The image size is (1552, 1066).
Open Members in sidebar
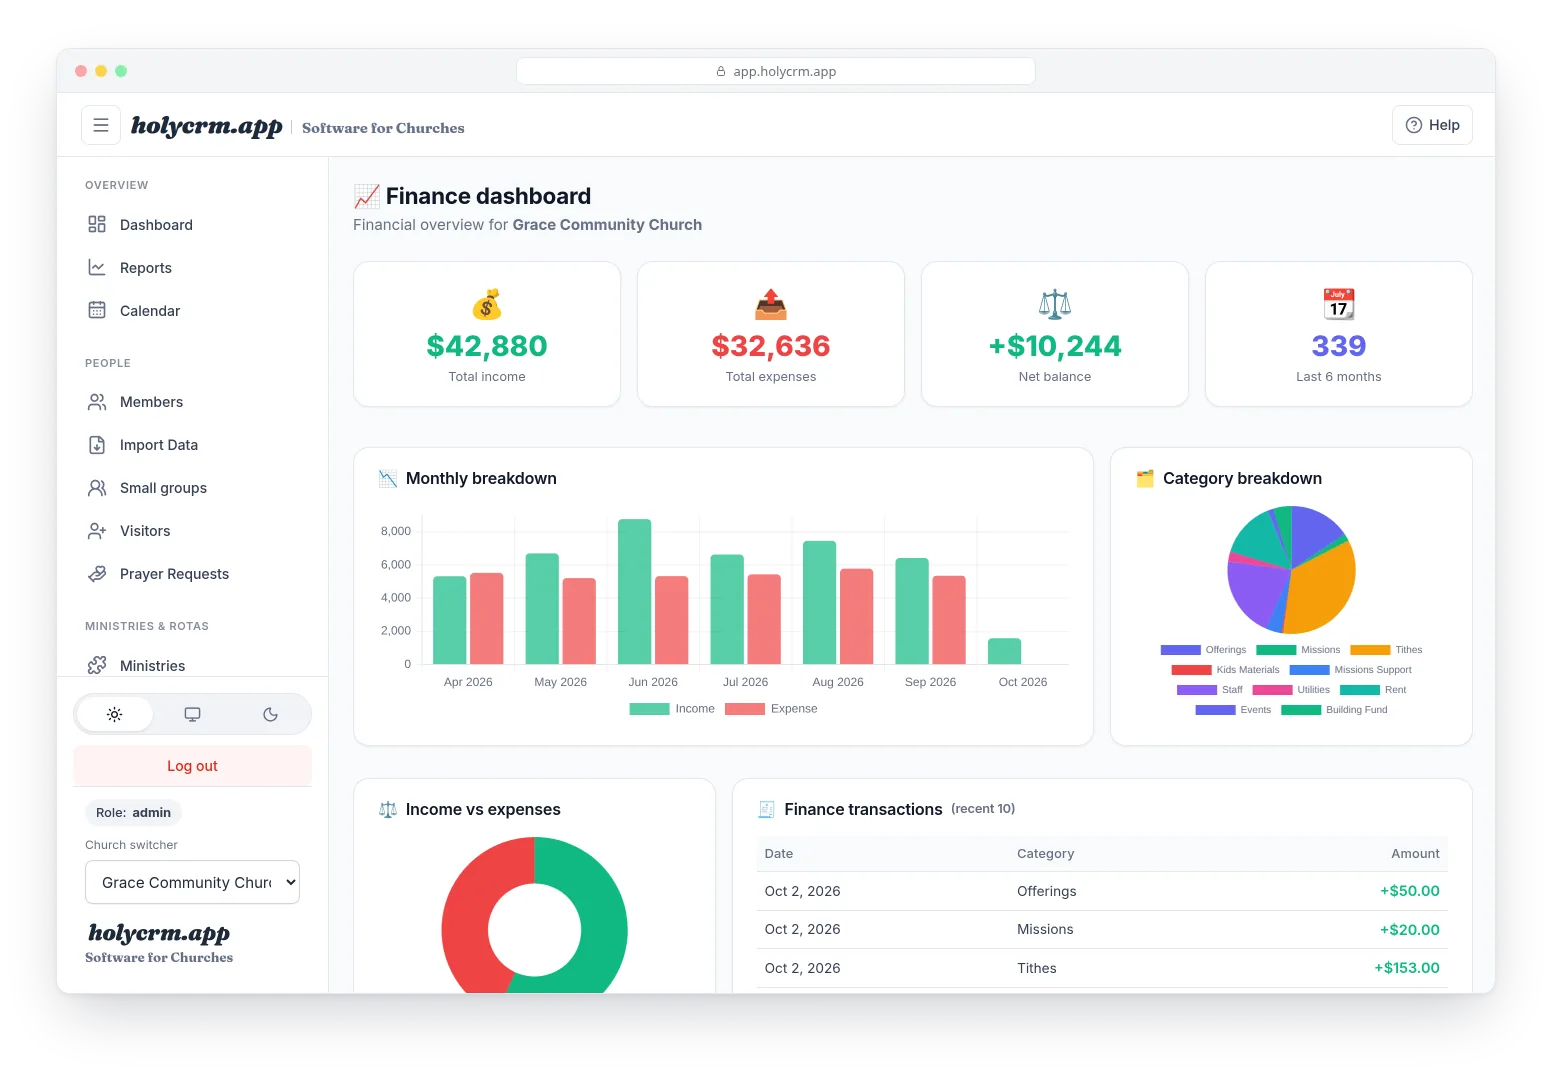click(193, 401)
